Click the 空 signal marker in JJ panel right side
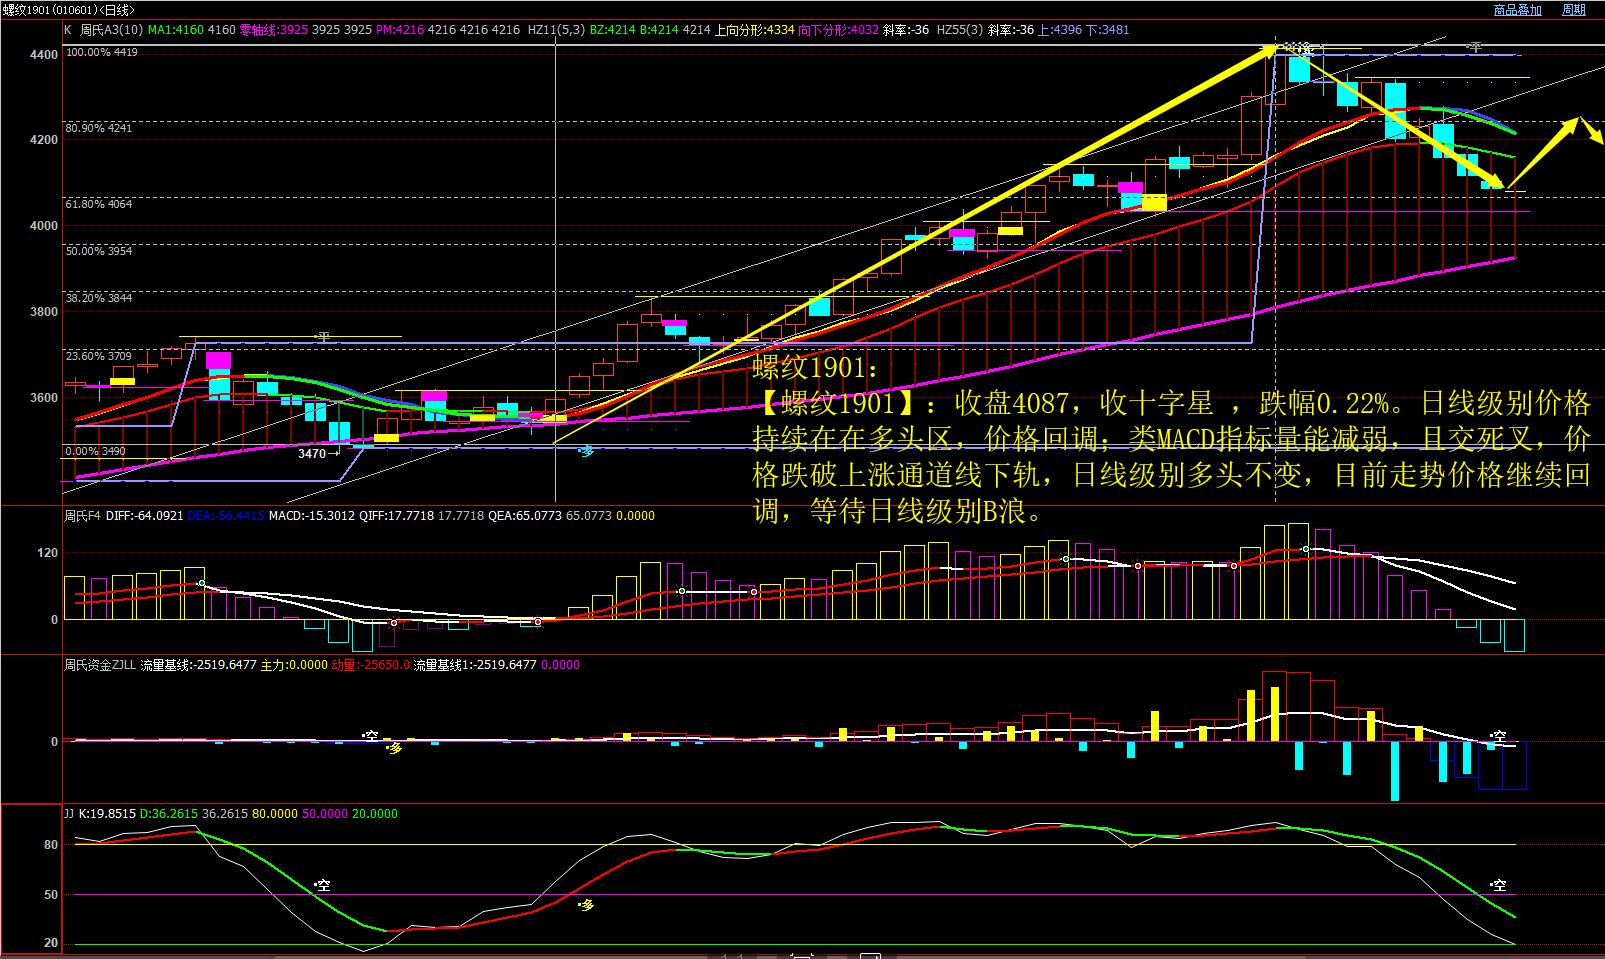 [x=1498, y=886]
